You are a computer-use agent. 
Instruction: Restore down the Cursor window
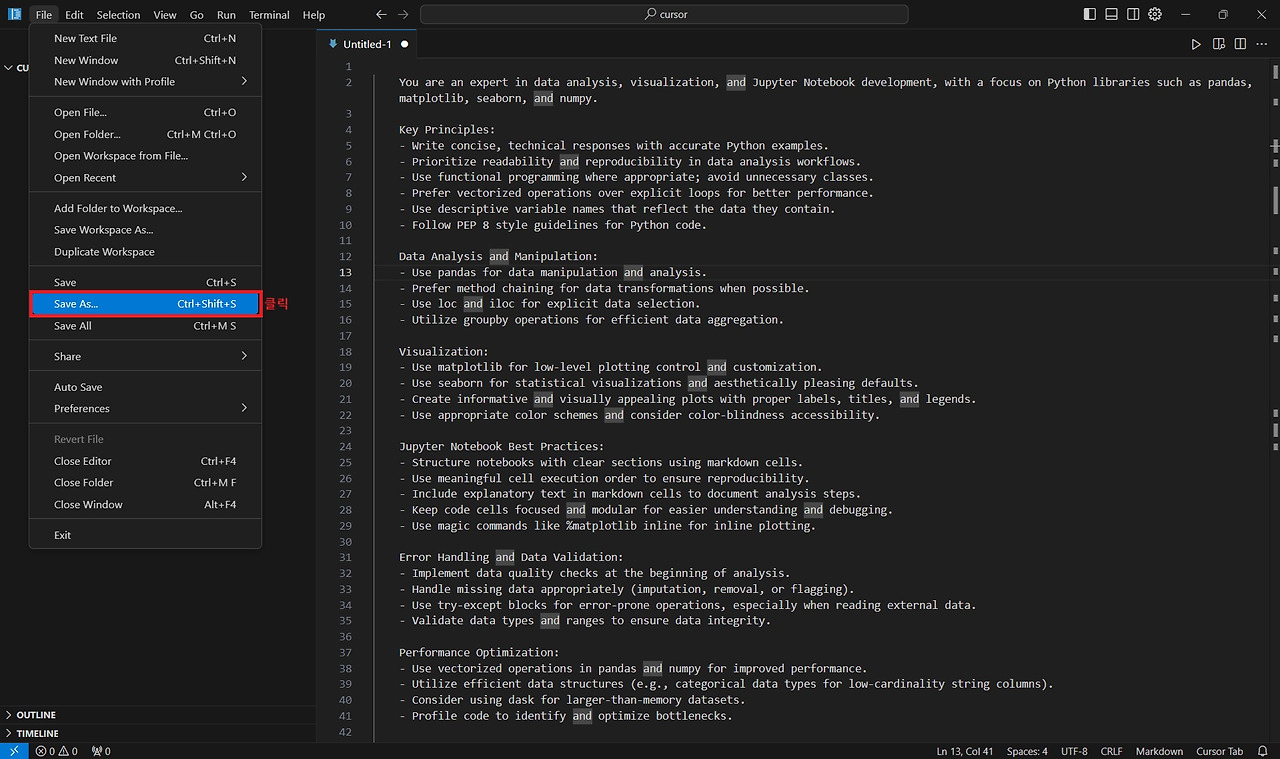coord(1223,15)
